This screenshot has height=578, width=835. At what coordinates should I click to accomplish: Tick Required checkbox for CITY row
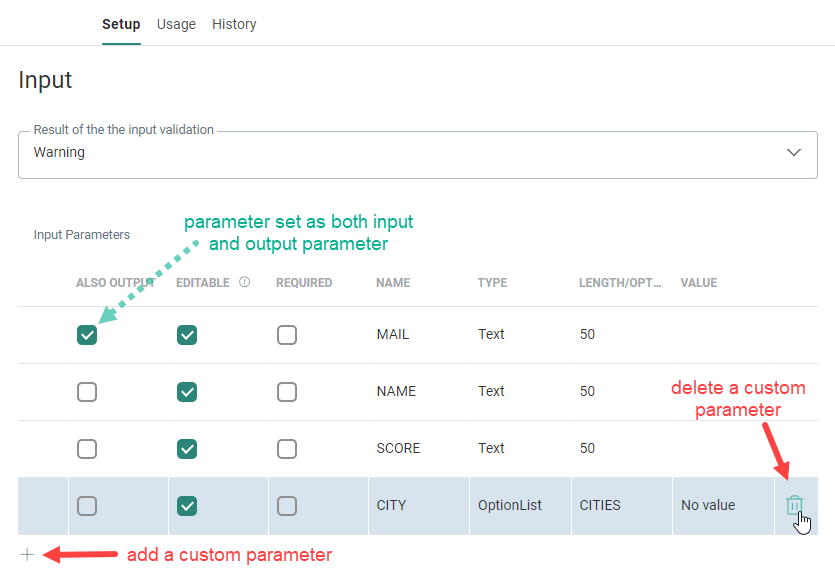(287, 506)
